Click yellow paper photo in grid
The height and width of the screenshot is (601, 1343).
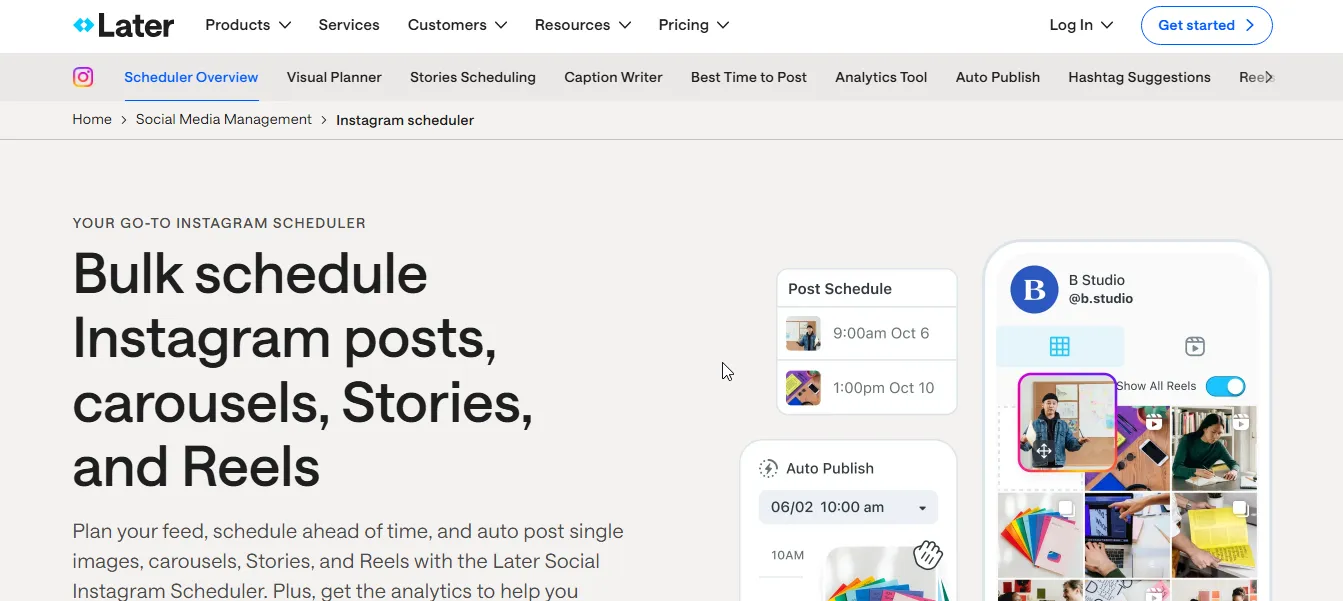point(1214,535)
